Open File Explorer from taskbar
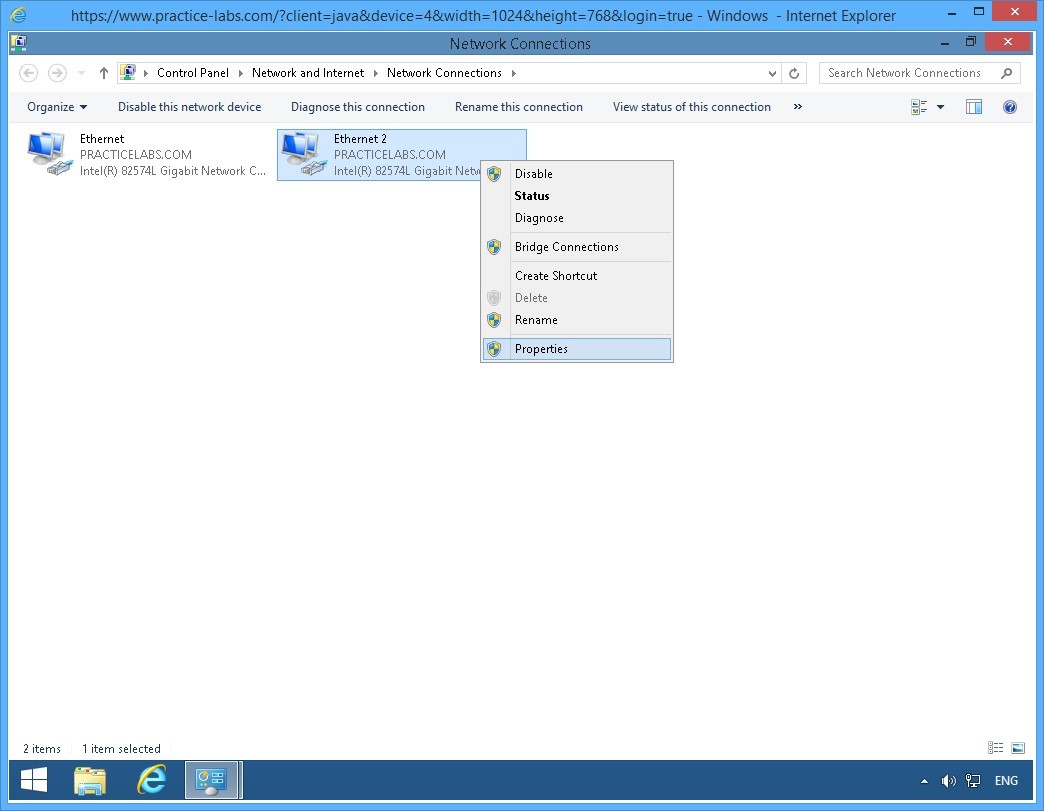 [x=90, y=780]
